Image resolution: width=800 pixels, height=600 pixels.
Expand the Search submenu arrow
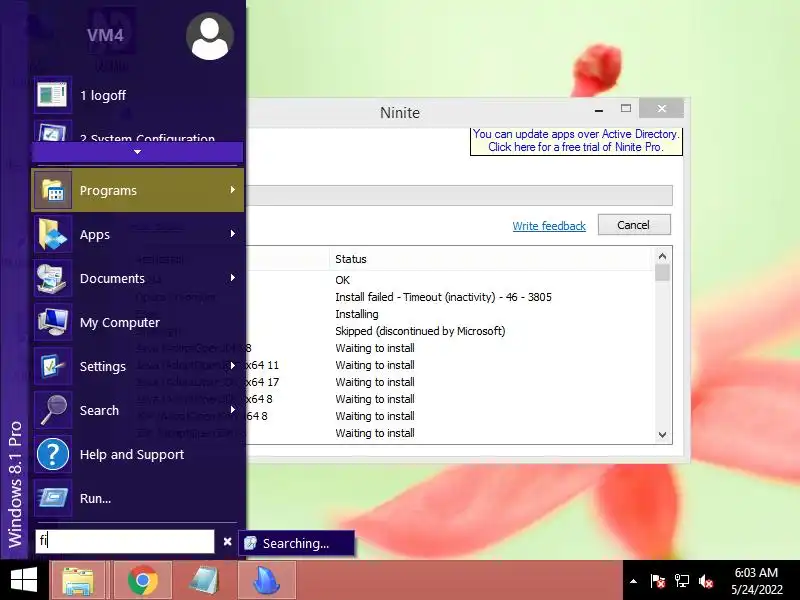[x=233, y=410]
